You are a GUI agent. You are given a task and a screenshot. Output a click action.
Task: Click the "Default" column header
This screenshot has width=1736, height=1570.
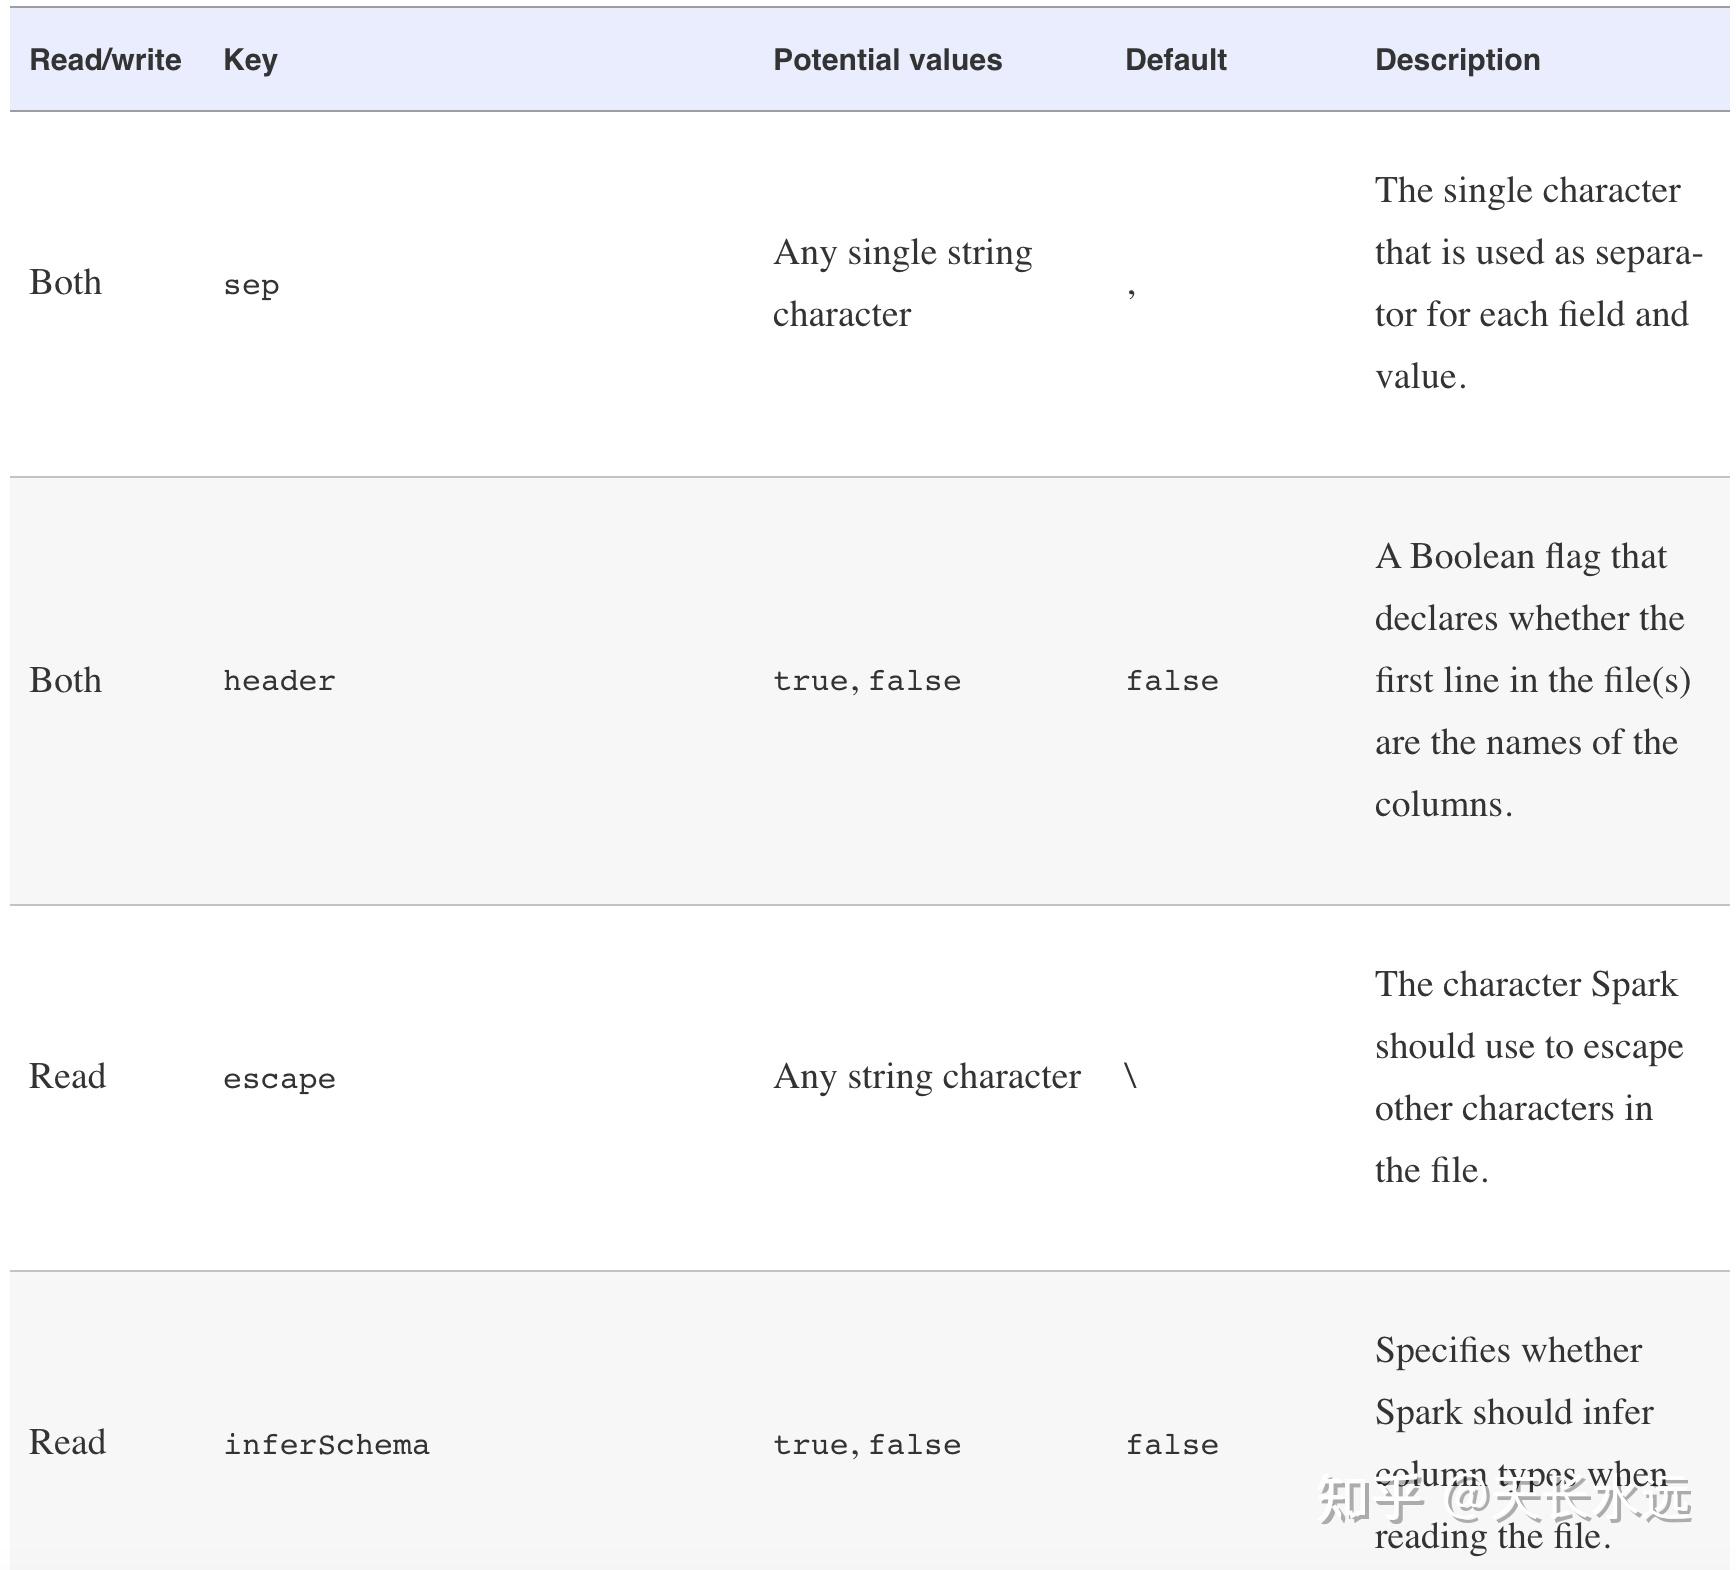[x=1175, y=60]
